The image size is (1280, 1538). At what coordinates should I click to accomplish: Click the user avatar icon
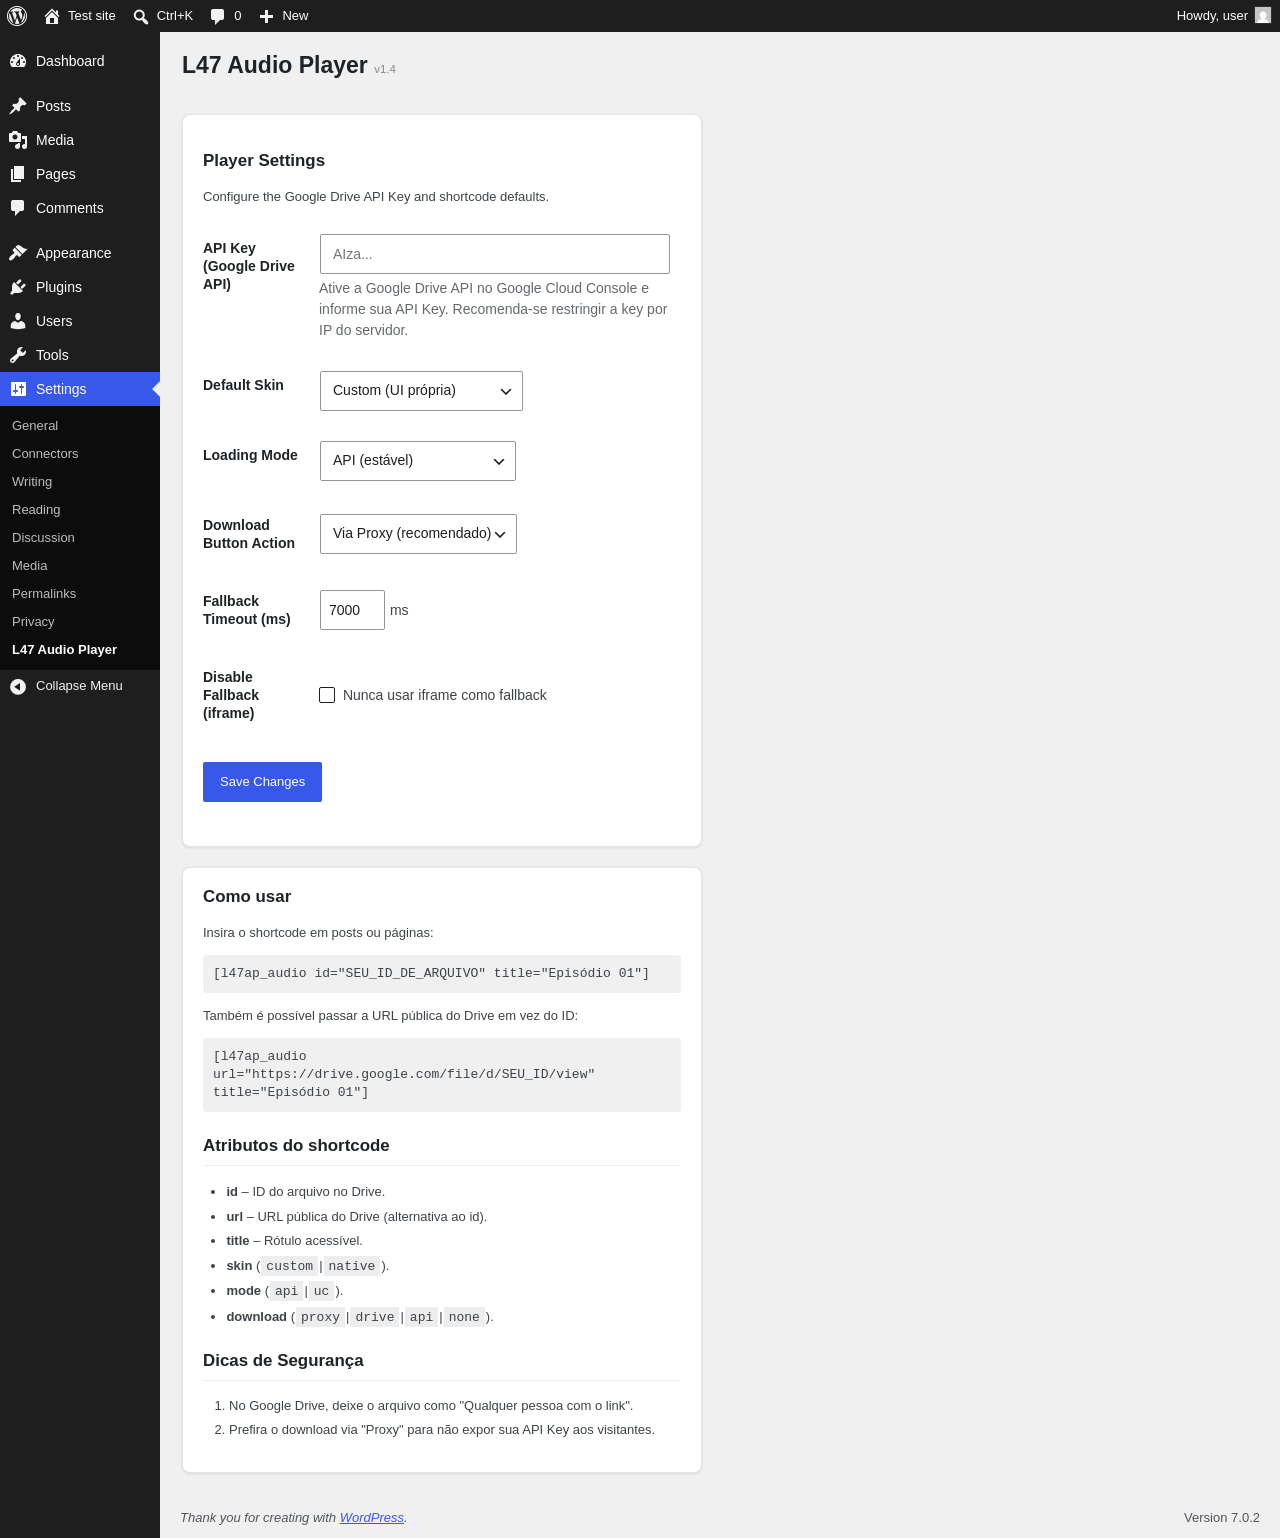point(1263,16)
